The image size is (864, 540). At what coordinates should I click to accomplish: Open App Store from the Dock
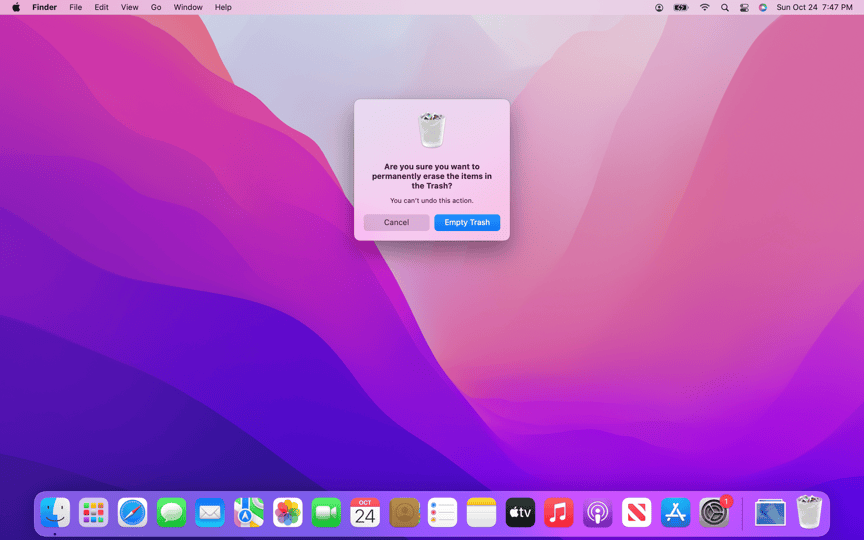(676, 512)
